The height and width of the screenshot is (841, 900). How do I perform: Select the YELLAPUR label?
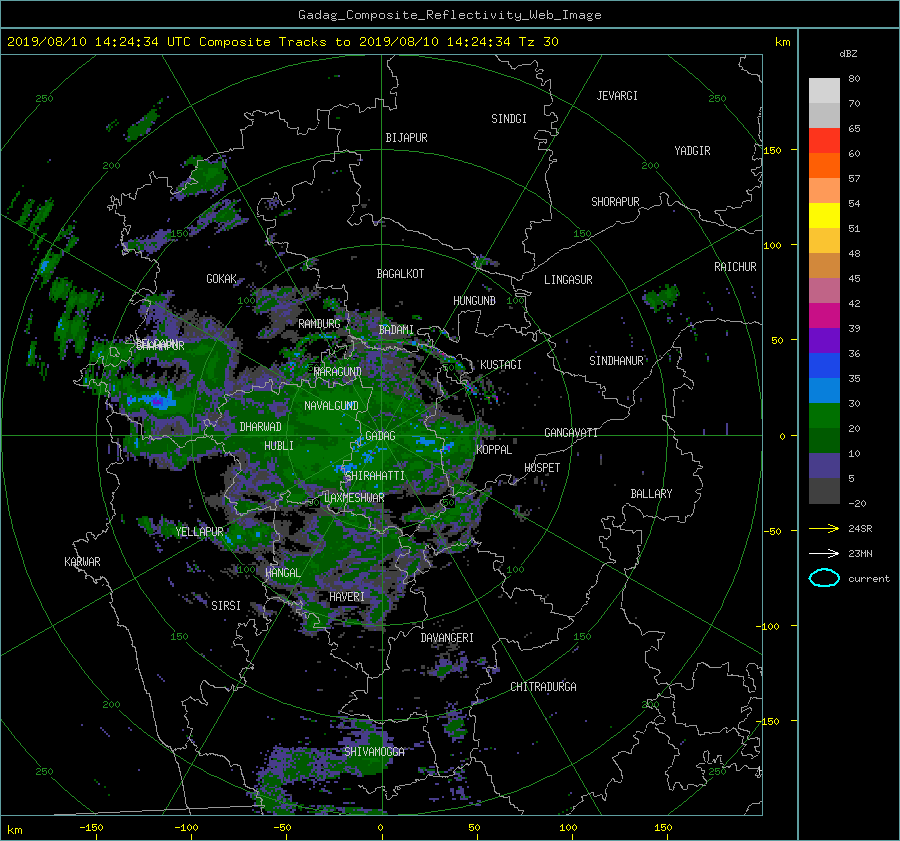[199, 532]
